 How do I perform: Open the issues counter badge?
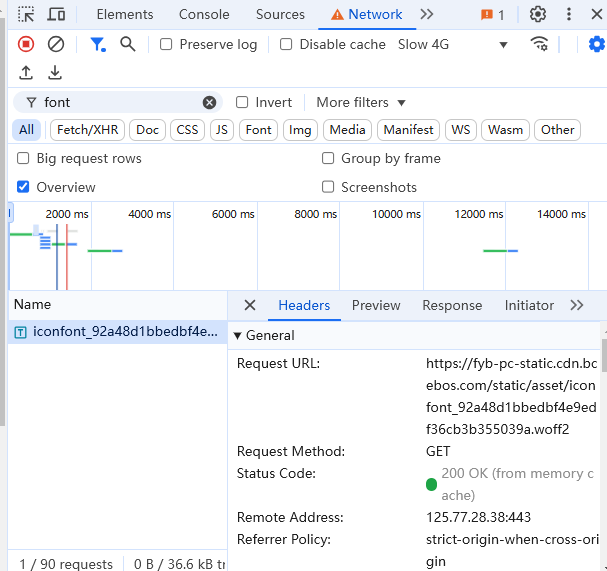(x=492, y=15)
